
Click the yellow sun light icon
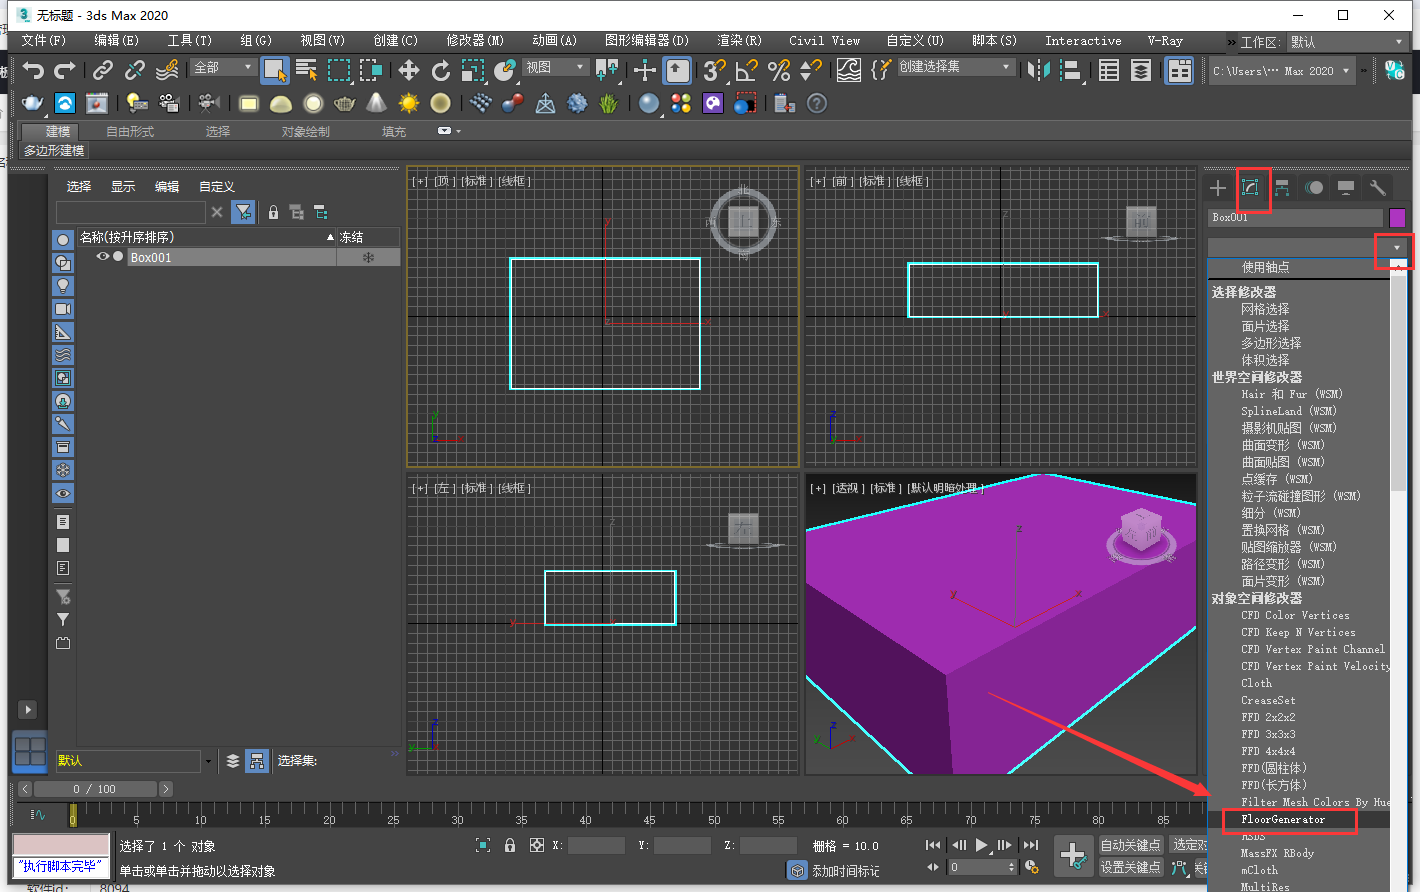pos(409,103)
